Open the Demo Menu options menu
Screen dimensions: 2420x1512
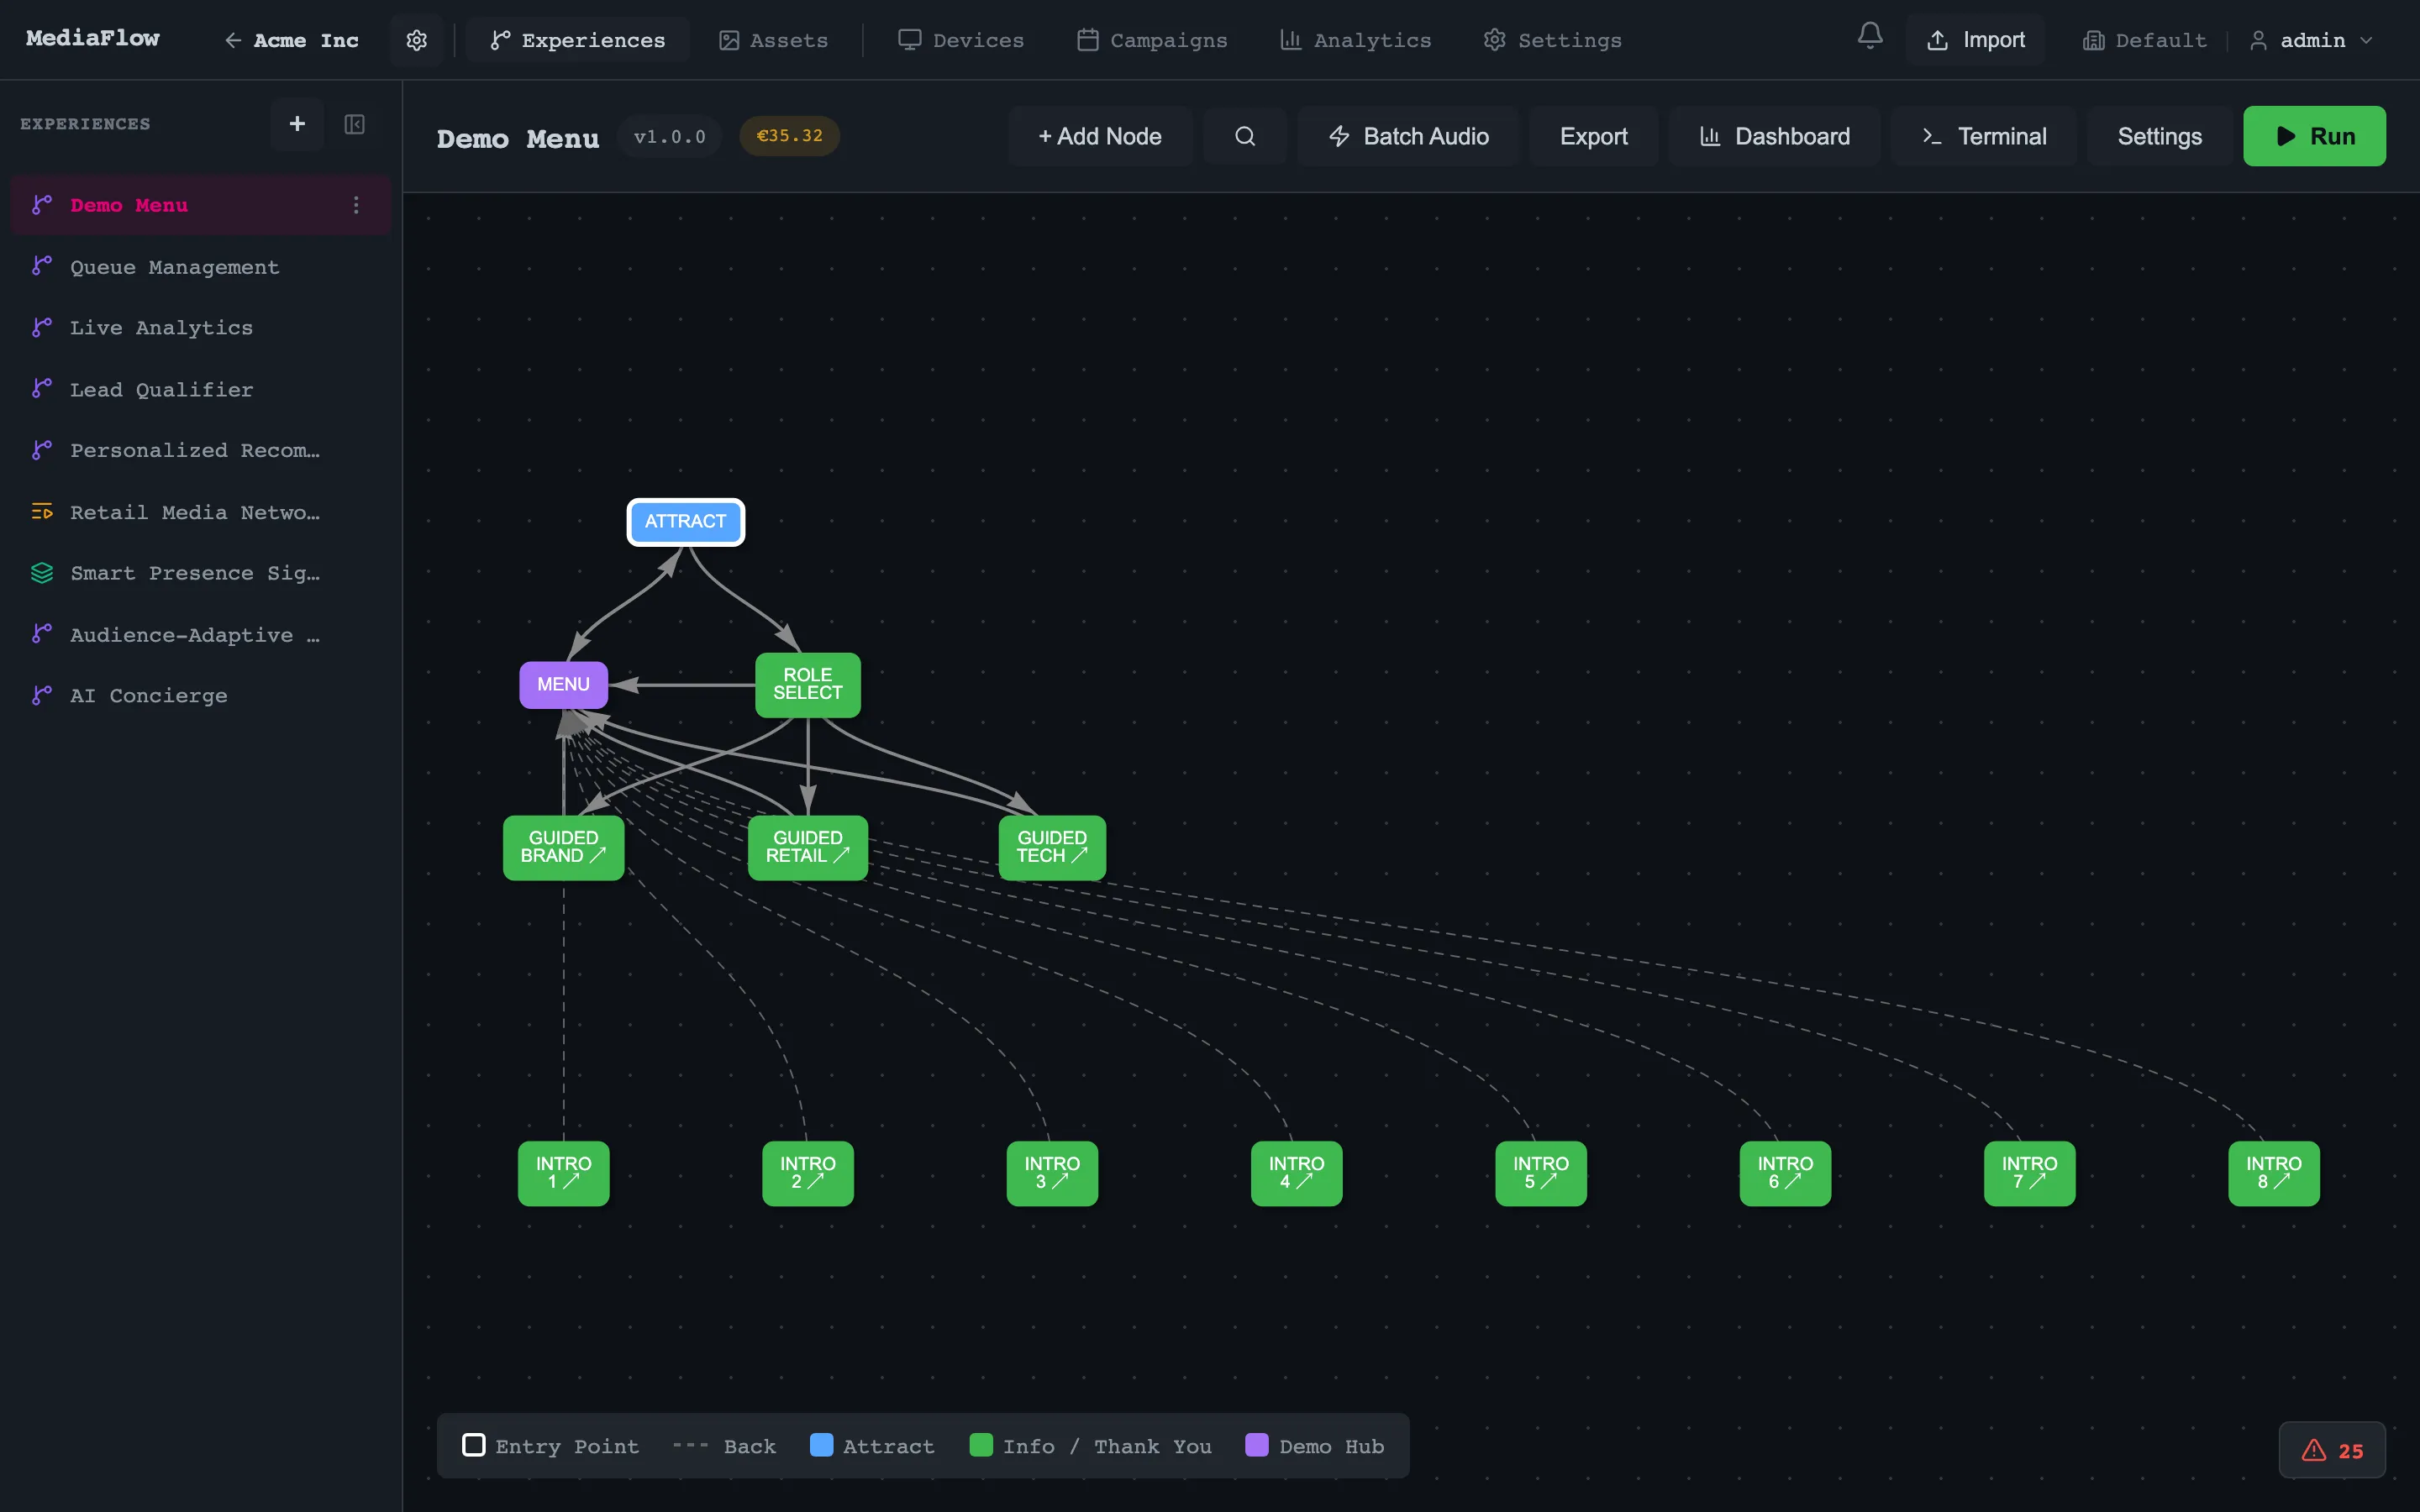pyautogui.click(x=356, y=204)
